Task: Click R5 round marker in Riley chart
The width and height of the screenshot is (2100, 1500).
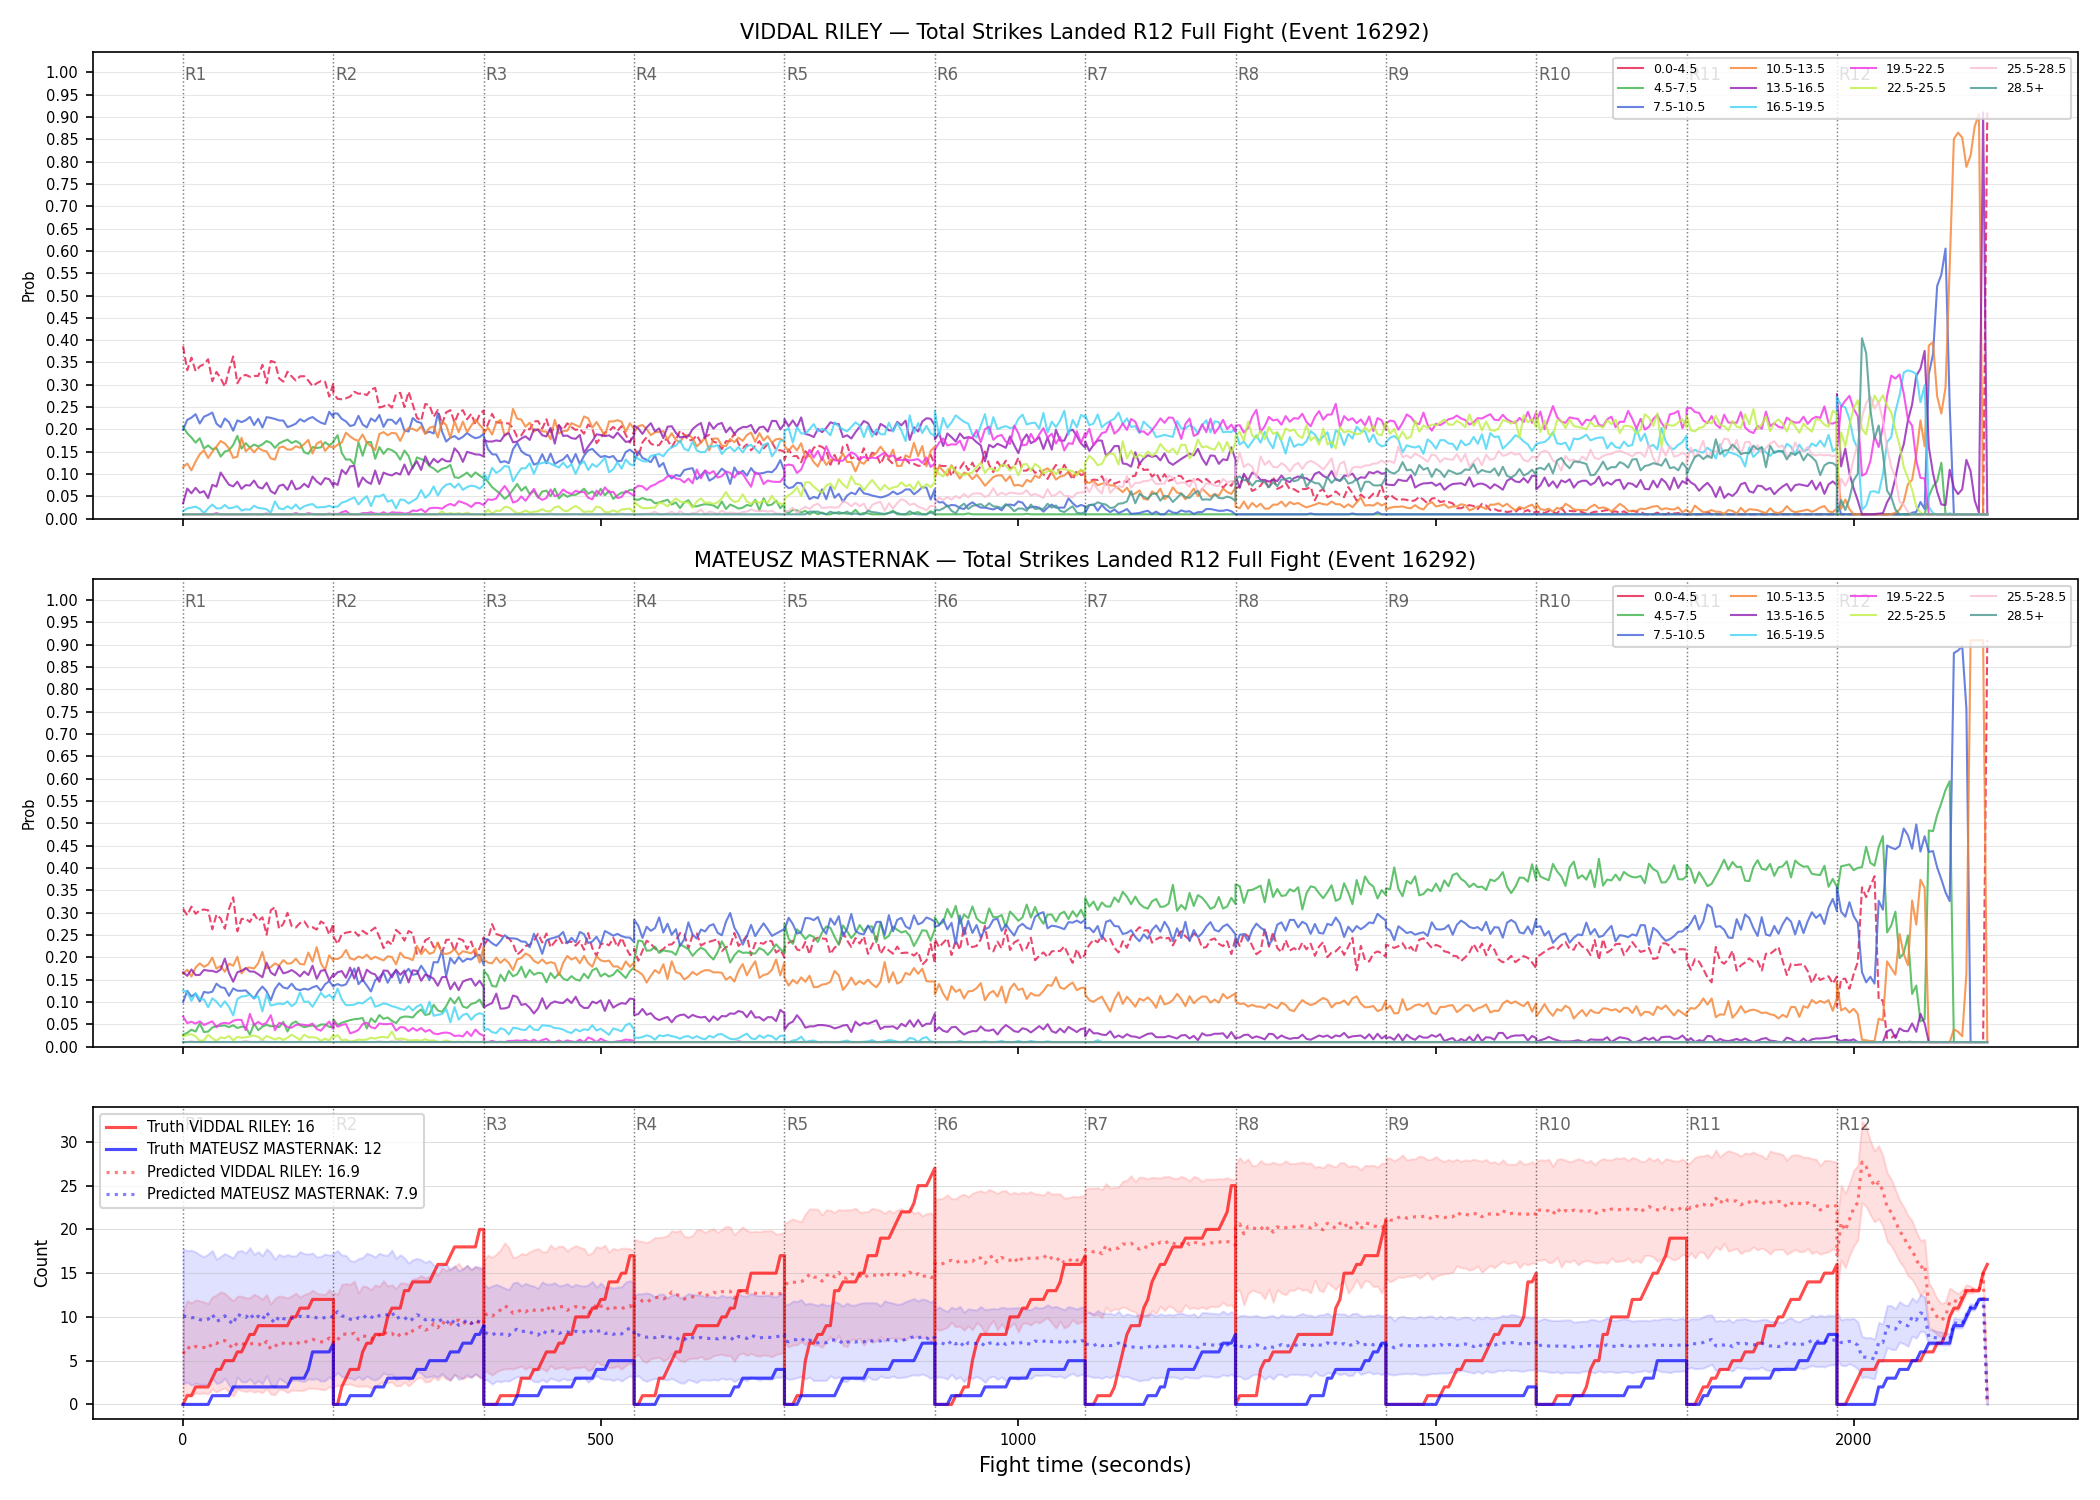Action: [x=797, y=74]
